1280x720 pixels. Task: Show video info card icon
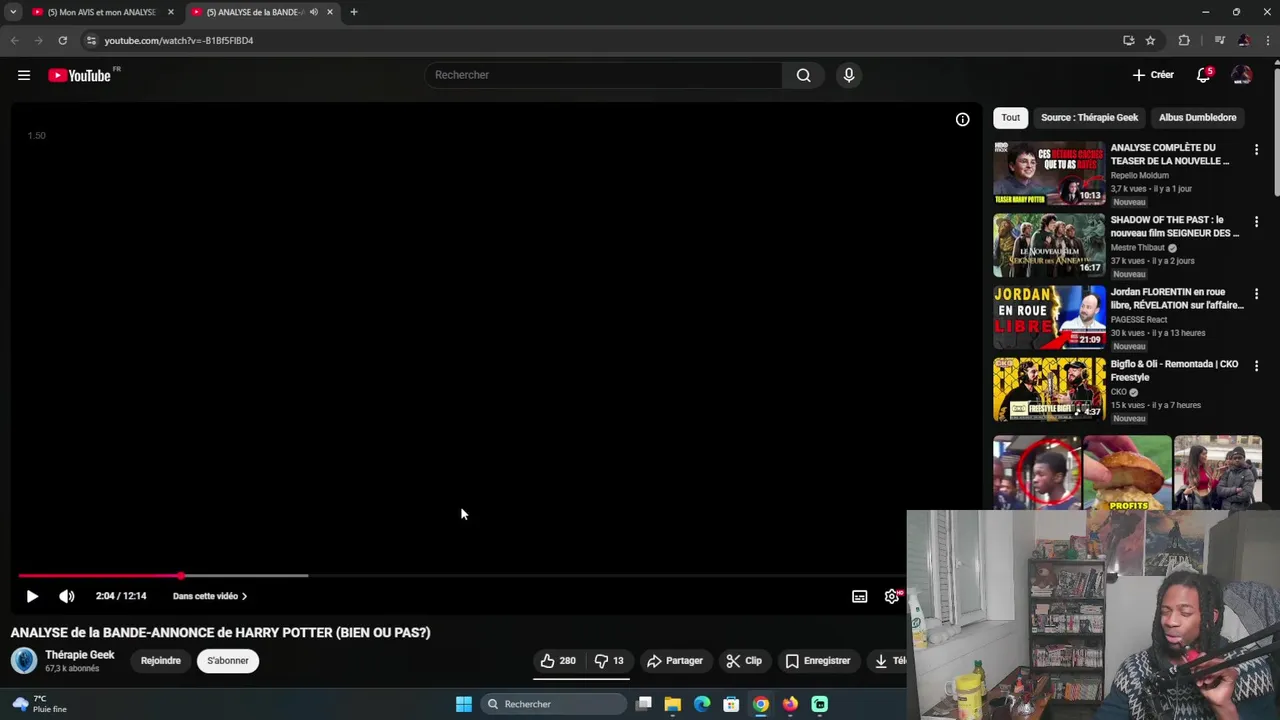click(x=962, y=120)
